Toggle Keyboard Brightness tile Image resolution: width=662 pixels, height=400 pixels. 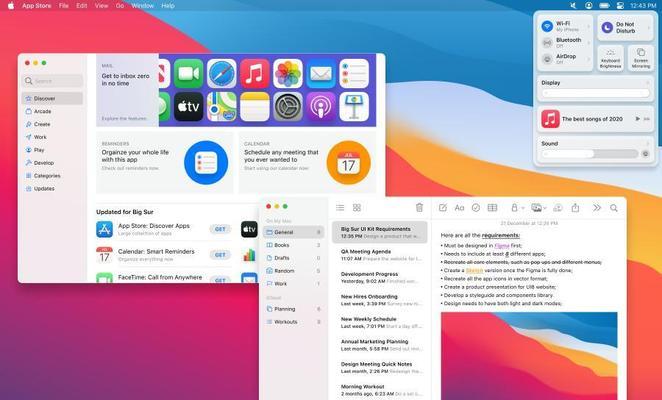610,58
